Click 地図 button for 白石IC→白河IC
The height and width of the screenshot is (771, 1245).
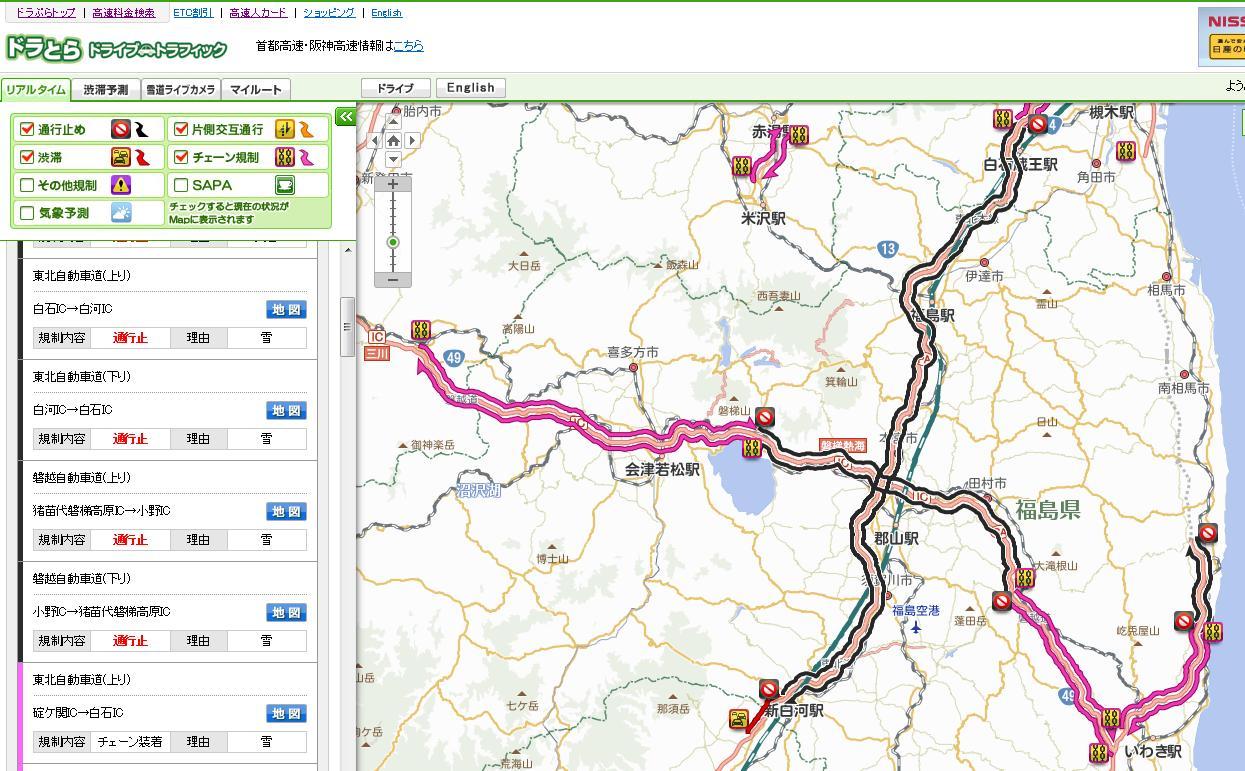pyautogui.click(x=286, y=310)
